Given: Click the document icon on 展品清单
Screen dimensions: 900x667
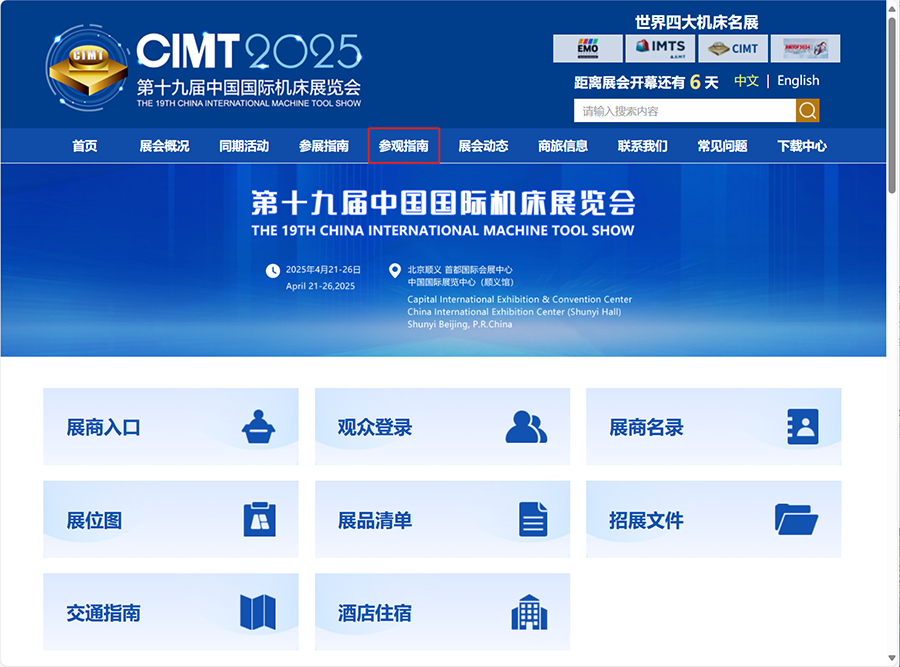Looking at the screenshot, I should pyautogui.click(x=533, y=519).
